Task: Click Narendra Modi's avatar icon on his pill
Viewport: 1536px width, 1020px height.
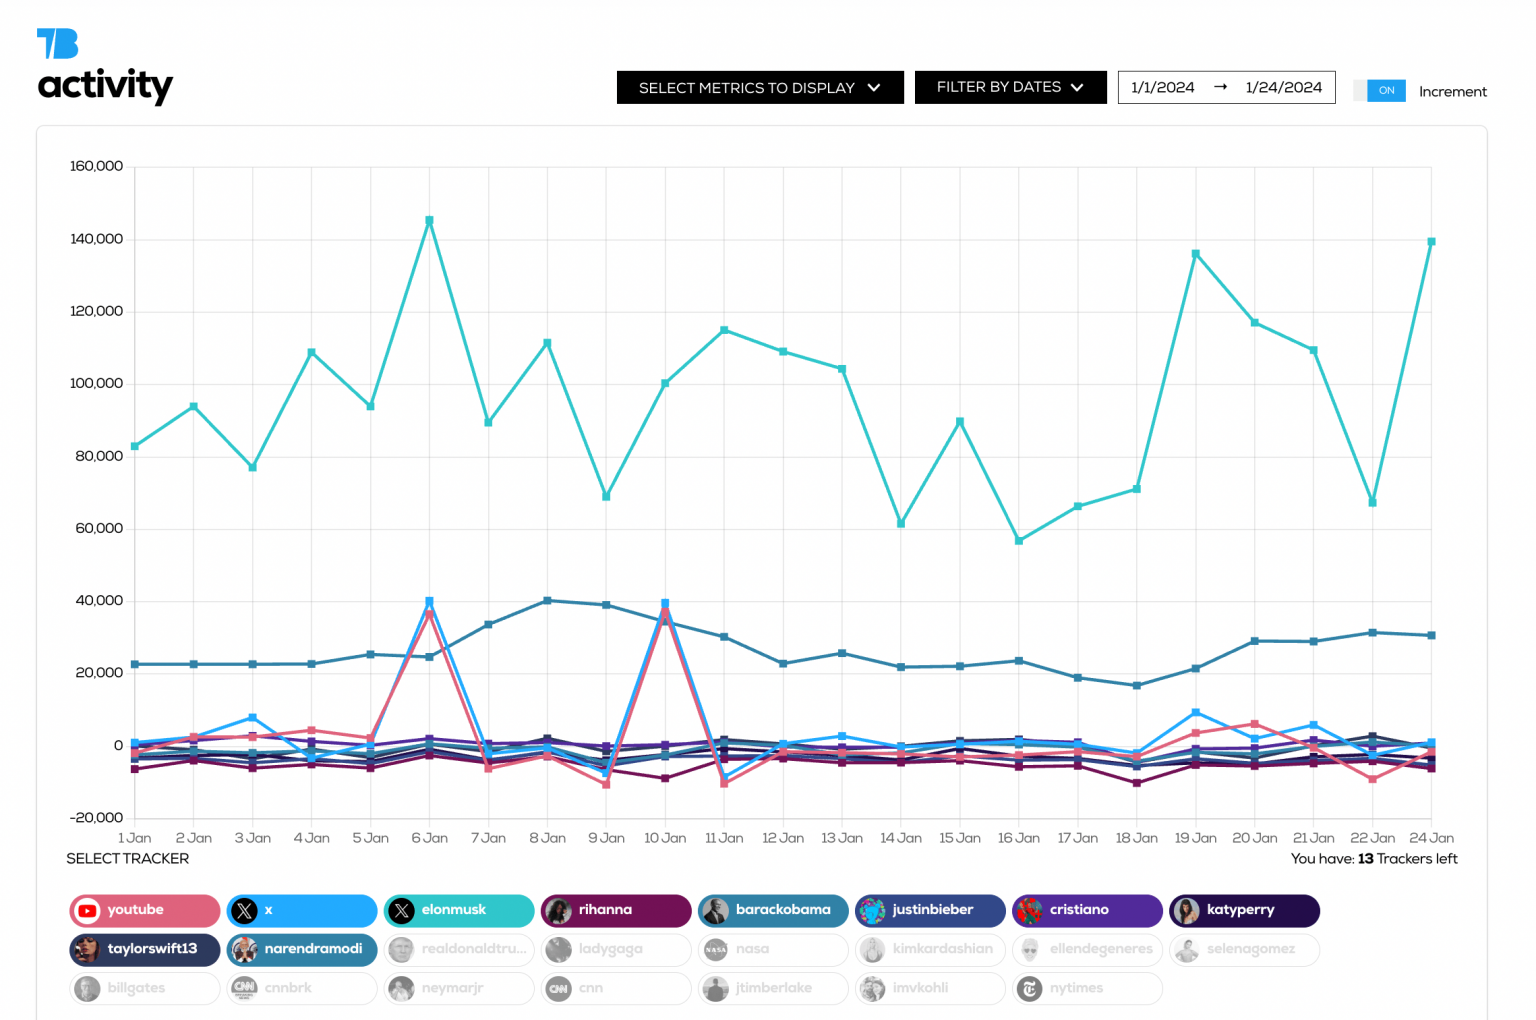Action: [244, 949]
